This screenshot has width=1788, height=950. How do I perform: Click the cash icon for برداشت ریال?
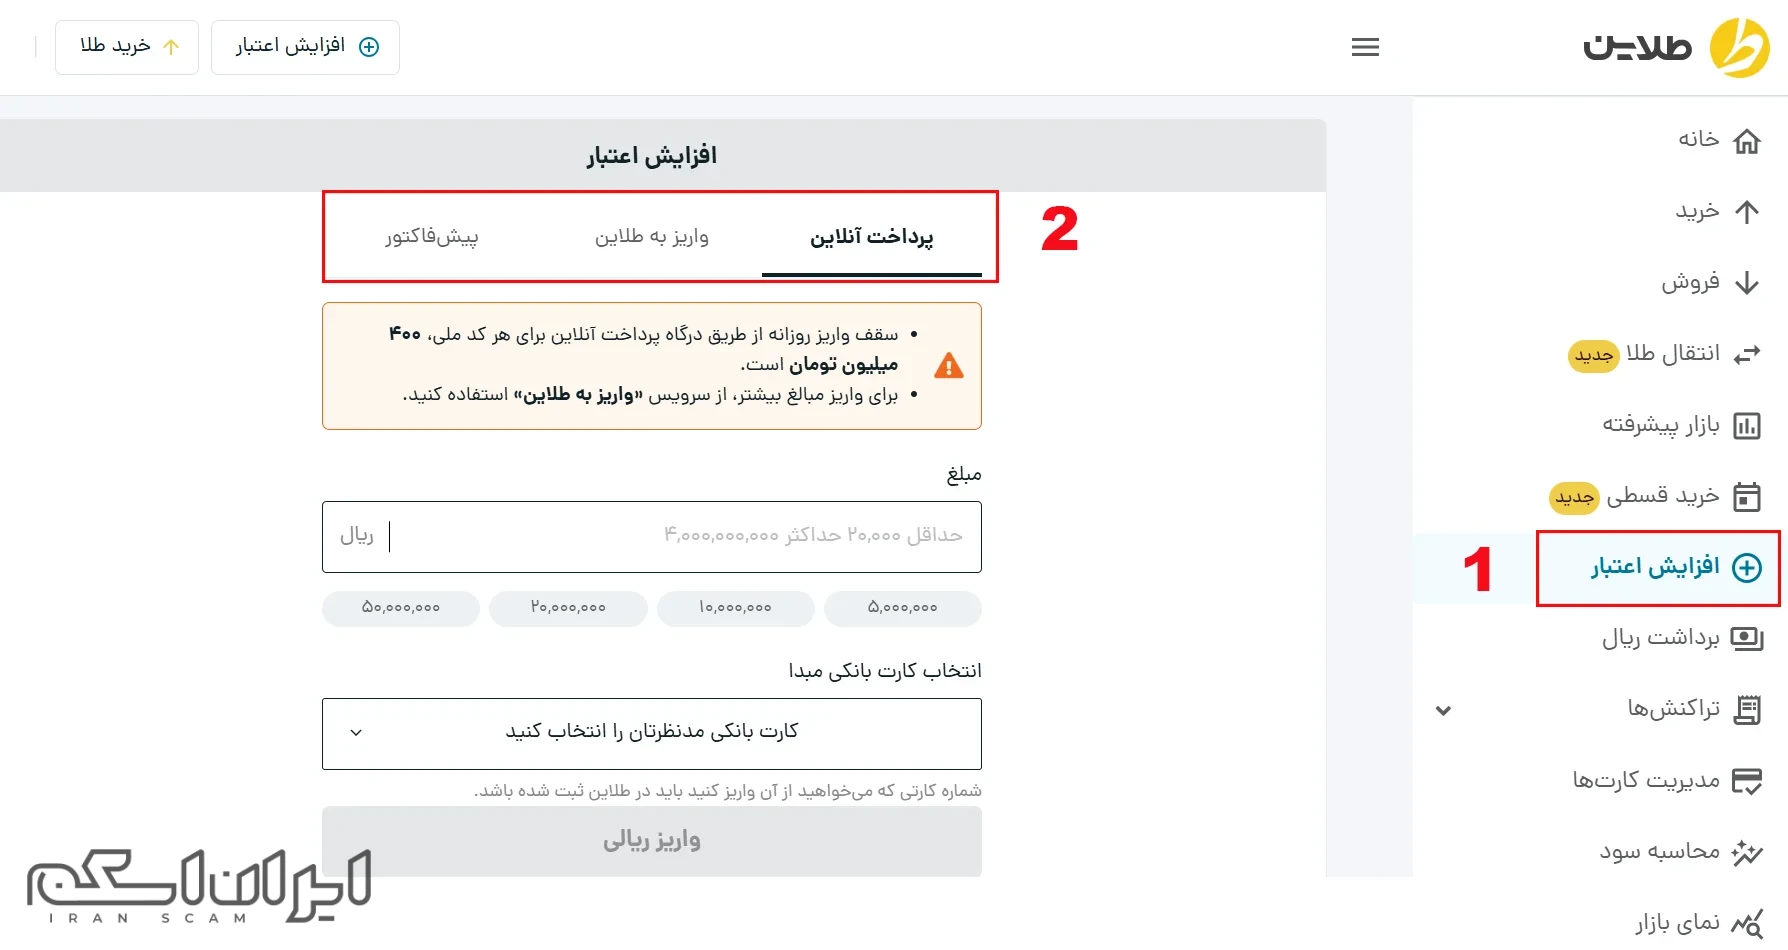click(1747, 639)
